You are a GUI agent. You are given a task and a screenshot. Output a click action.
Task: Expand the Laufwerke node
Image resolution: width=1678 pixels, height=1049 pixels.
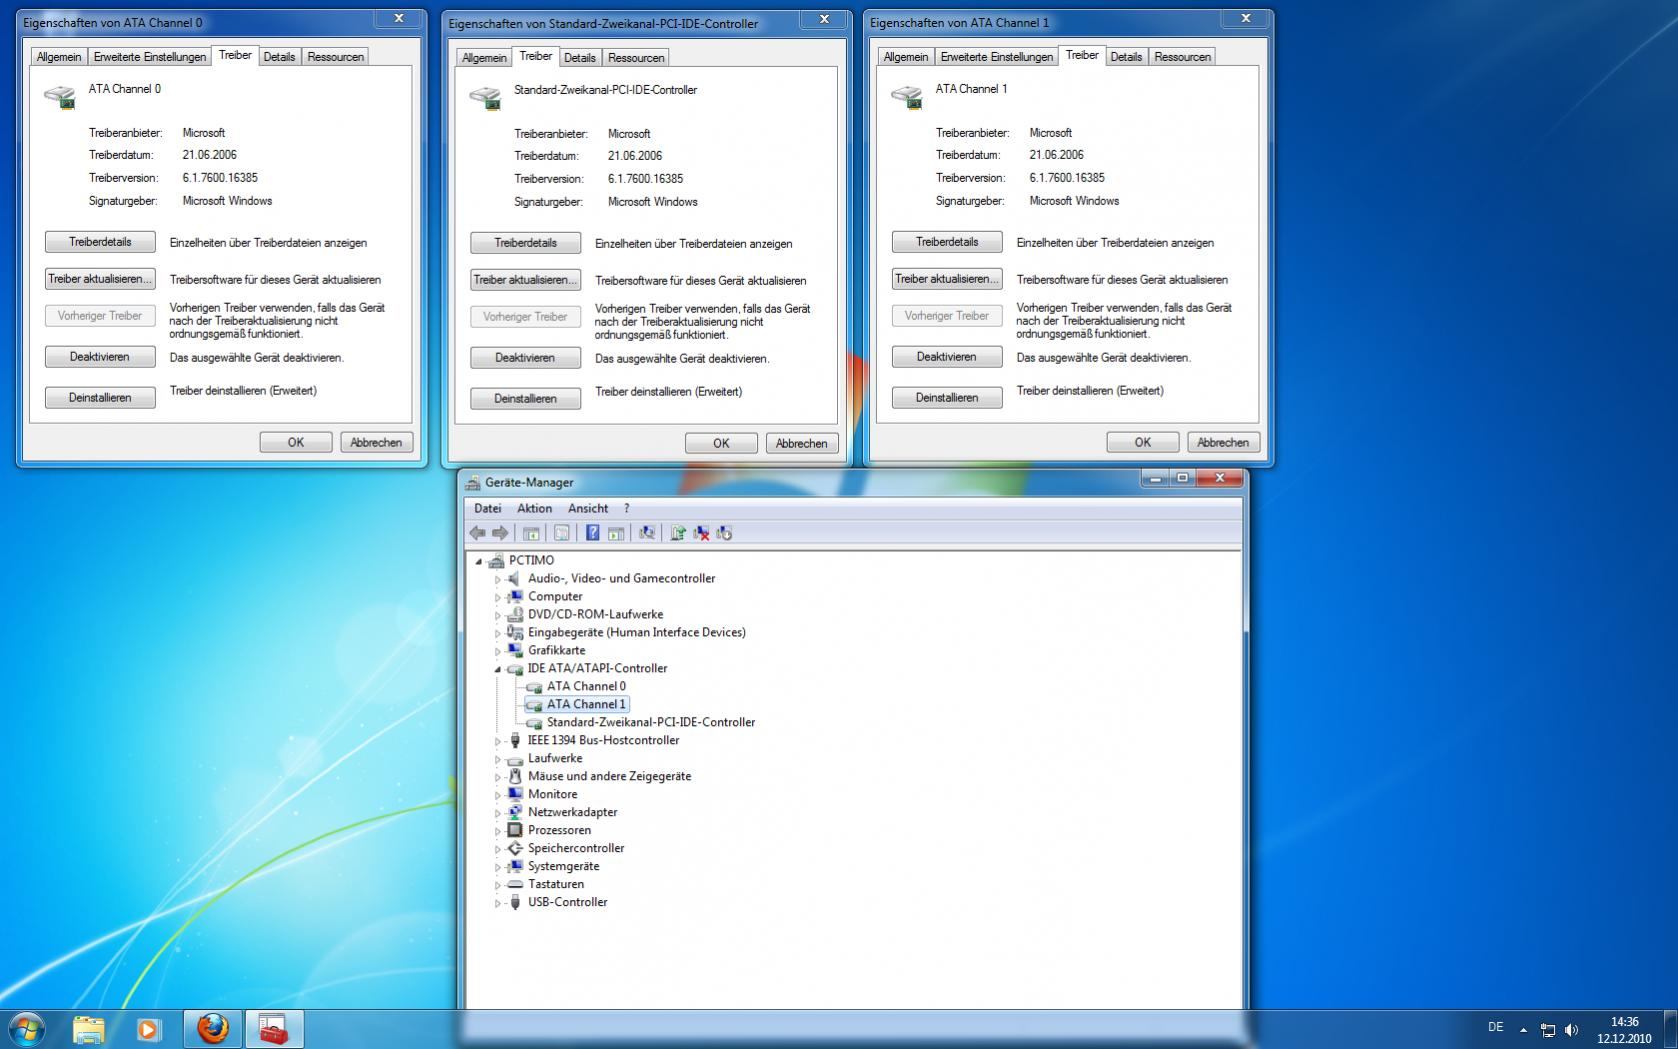click(x=497, y=759)
